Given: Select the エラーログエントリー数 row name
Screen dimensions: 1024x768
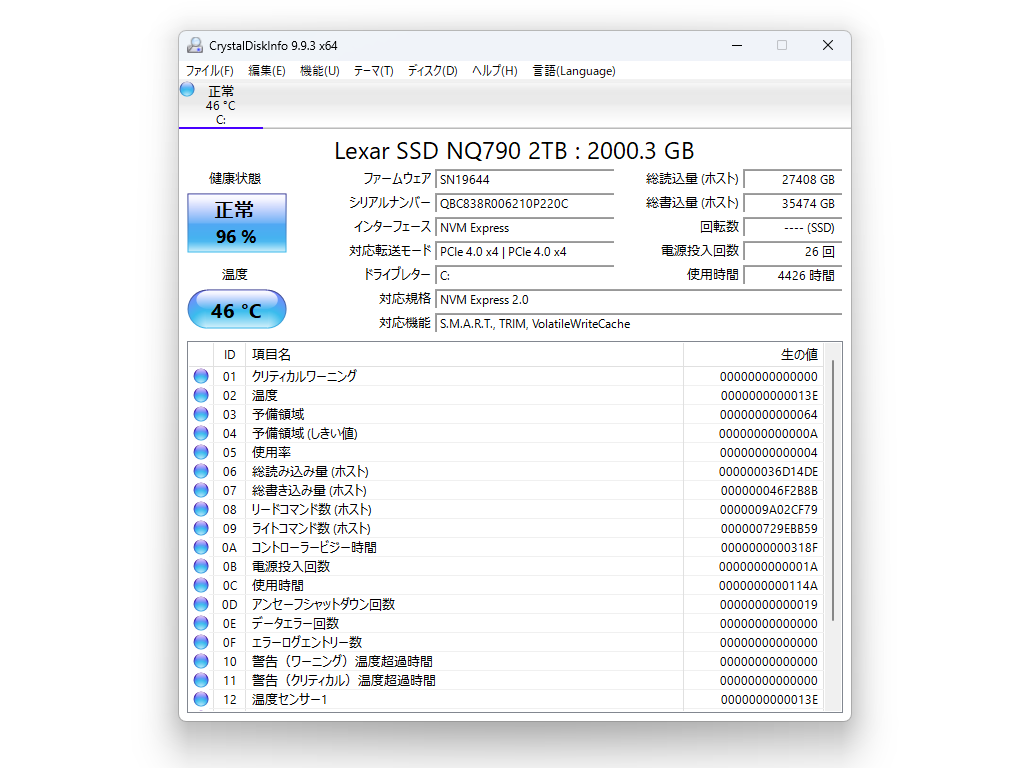Looking at the screenshot, I should [307, 642].
